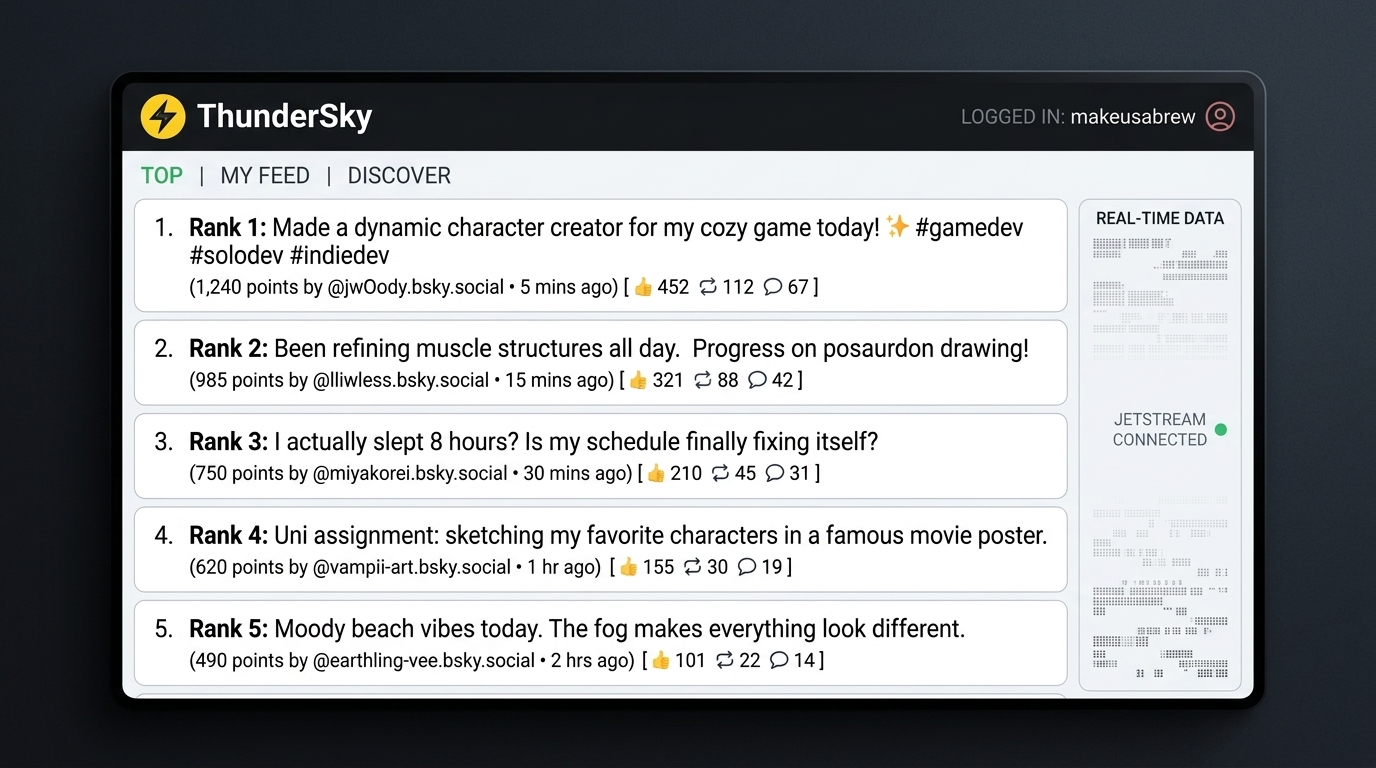Screen dimensions: 1376x768
Task: Click the REAL-TIME DATA panel header
Action: [1159, 218]
